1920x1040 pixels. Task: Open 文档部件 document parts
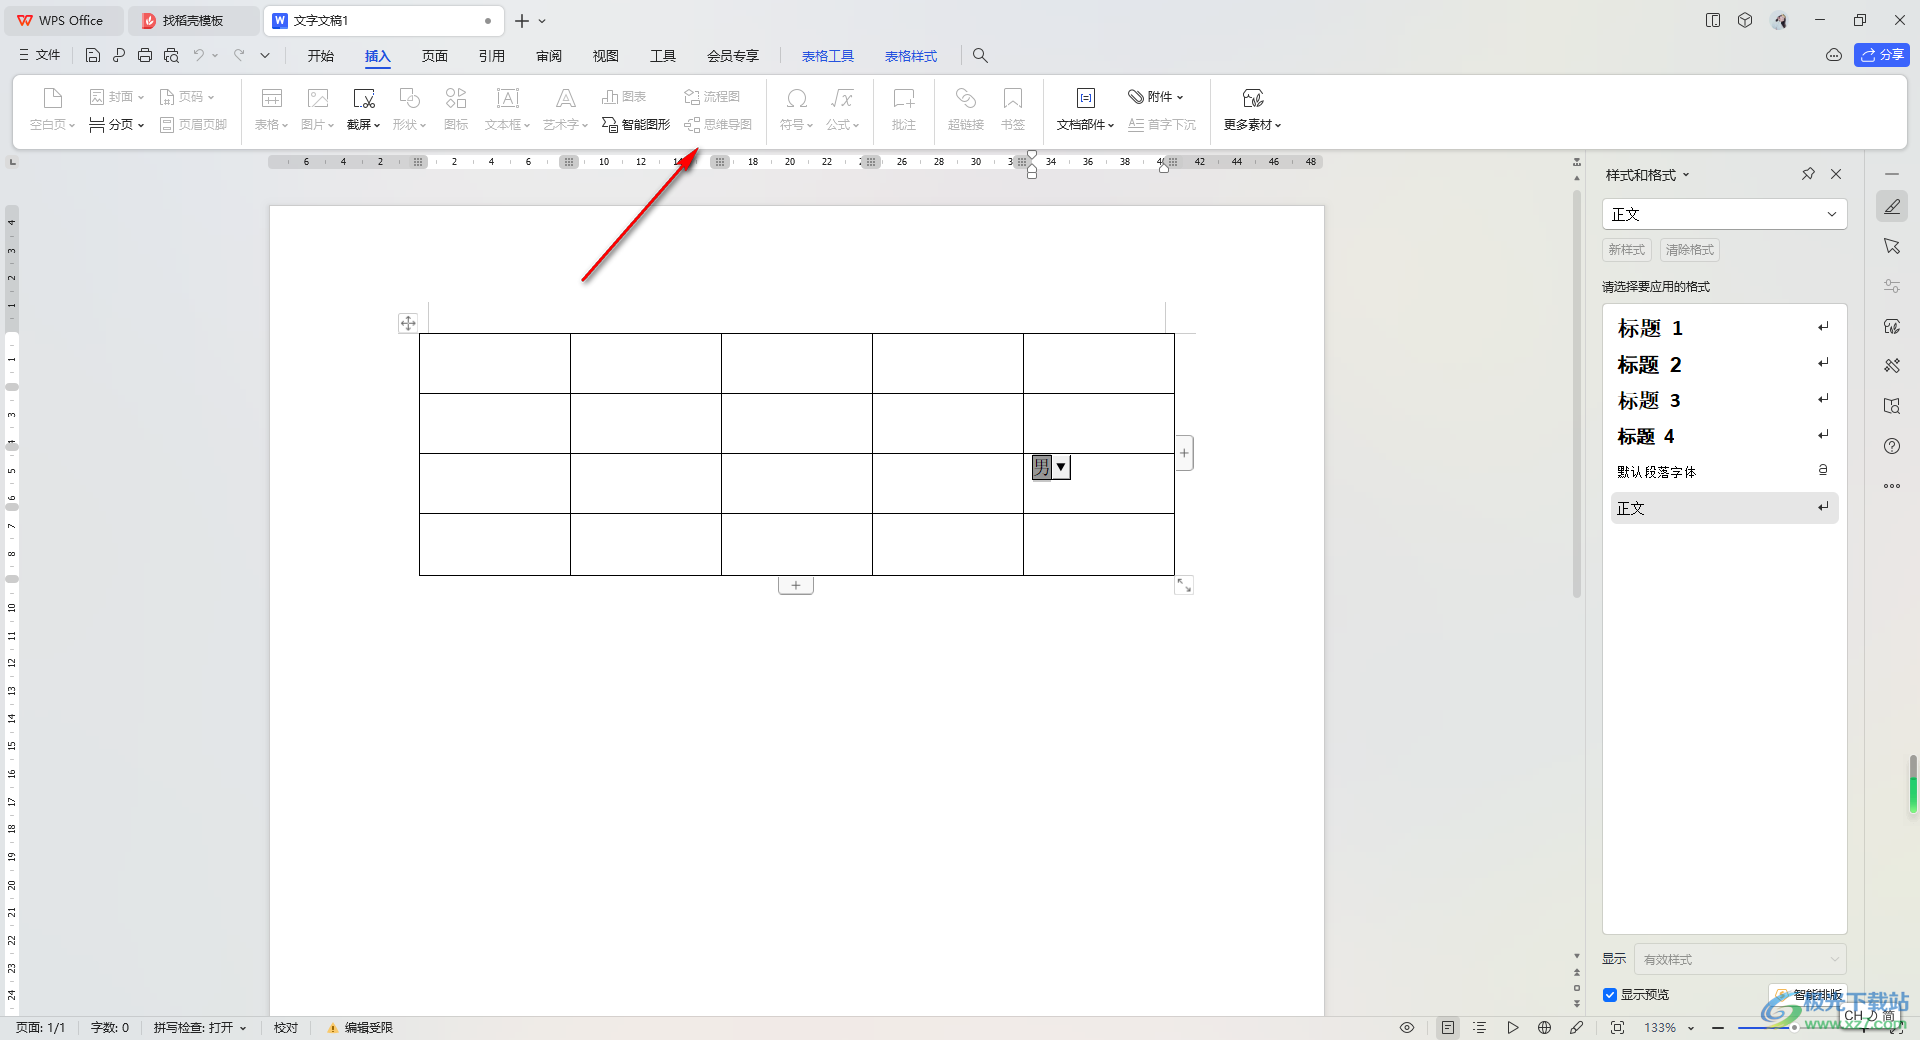point(1085,109)
